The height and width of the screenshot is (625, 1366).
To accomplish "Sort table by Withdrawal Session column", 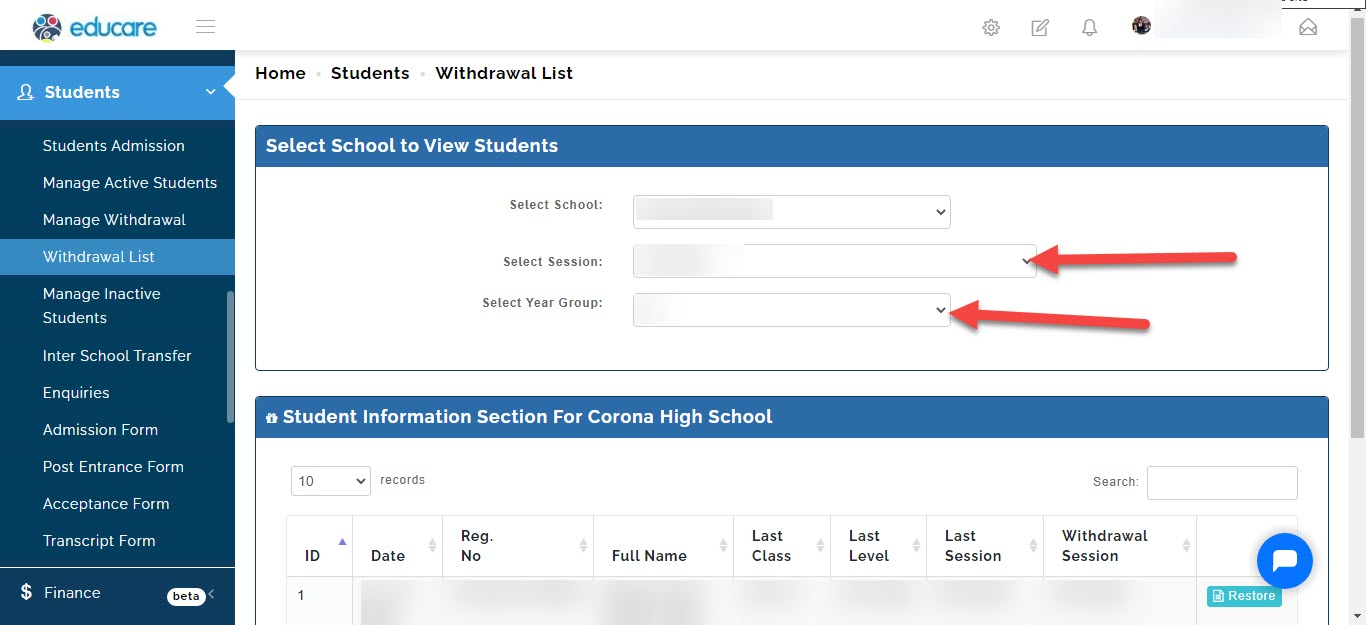I will 1120,546.
